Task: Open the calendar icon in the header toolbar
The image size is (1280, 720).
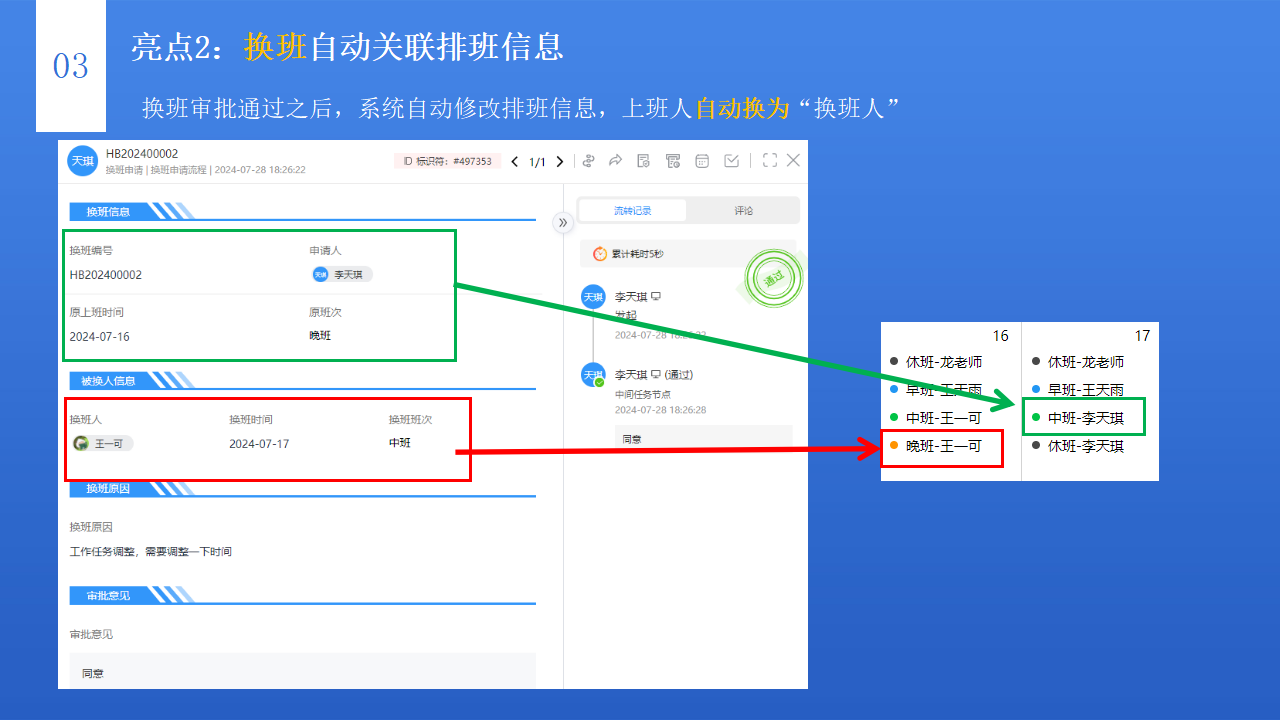Action: pyautogui.click(x=702, y=160)
